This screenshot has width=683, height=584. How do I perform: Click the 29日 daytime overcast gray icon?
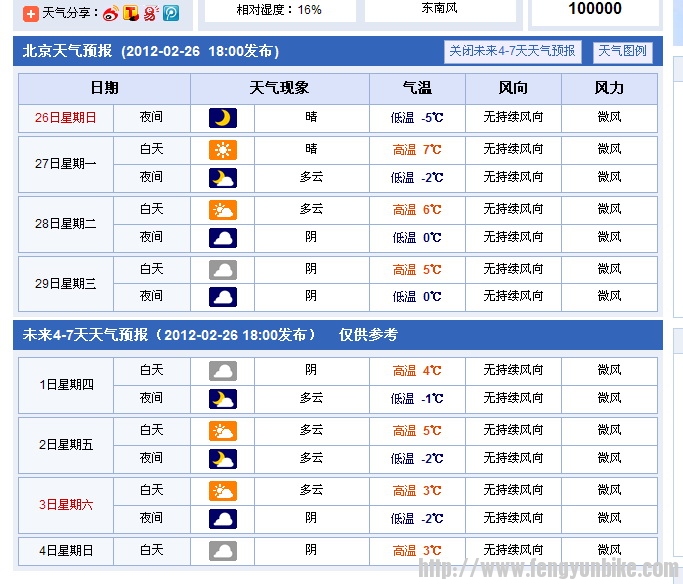(223, 270)
